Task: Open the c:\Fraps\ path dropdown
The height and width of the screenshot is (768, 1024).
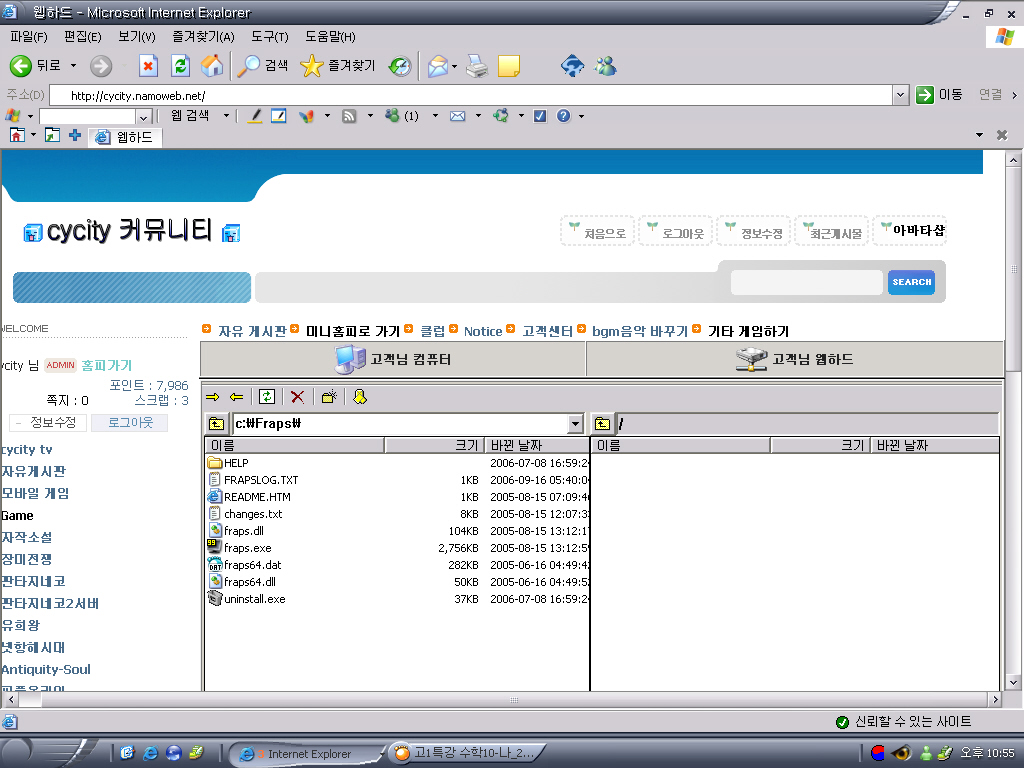Action: pos(575,424)
